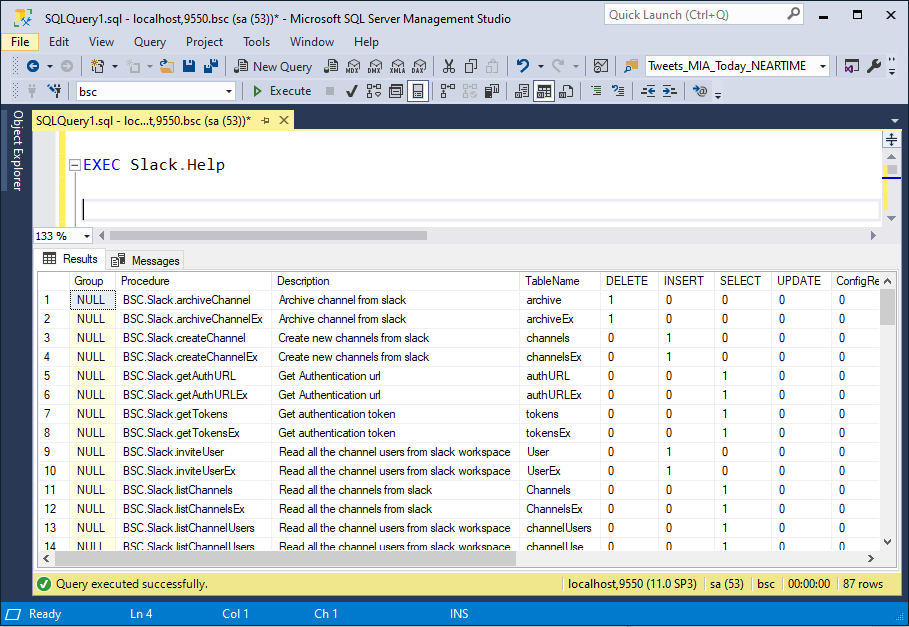Image resolution: width=909 pixels, height=627 pixels.
Task: Toggle Results to File mode
Action: point(566,91)
